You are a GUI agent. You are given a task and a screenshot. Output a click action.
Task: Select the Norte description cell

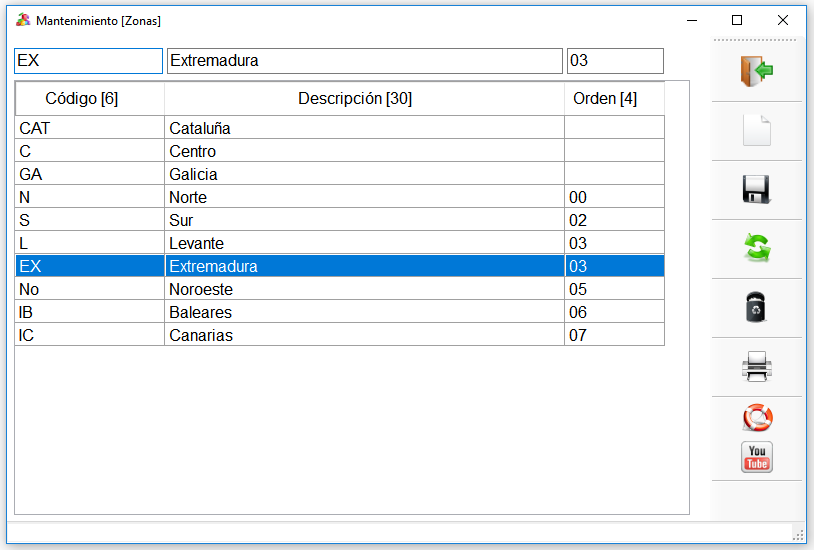click(364, 197)
